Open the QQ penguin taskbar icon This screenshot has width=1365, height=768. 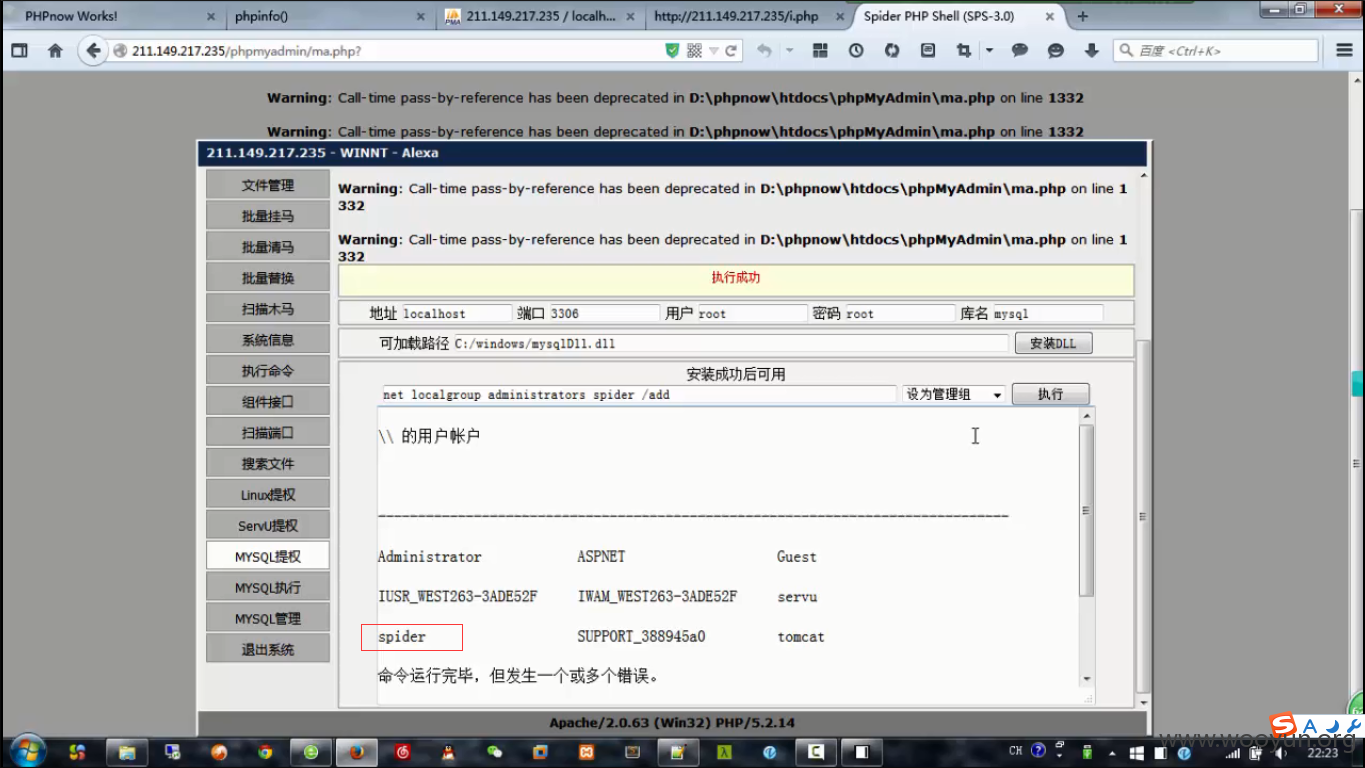click(x=449, y=752)
